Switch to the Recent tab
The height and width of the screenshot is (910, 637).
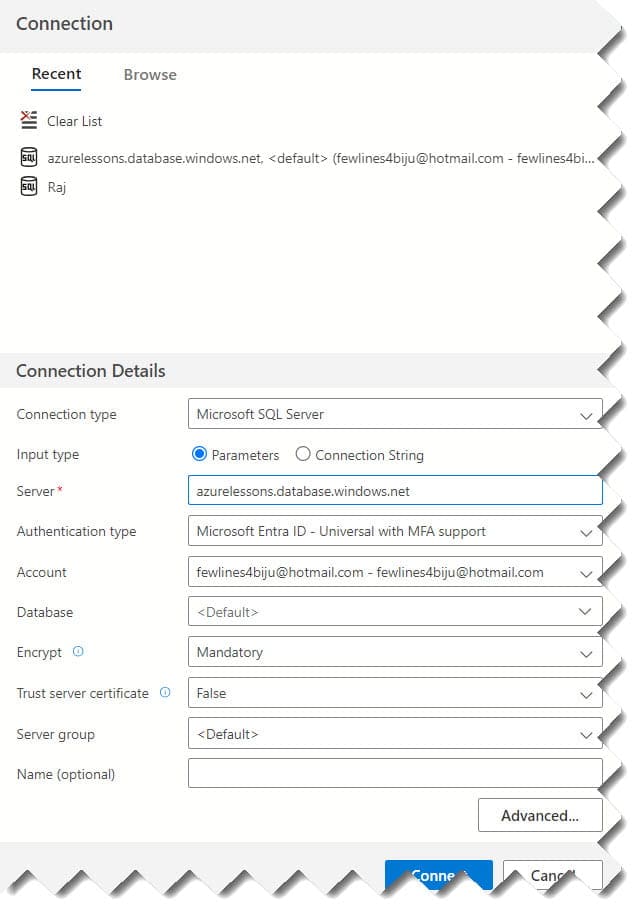point(56,74)
